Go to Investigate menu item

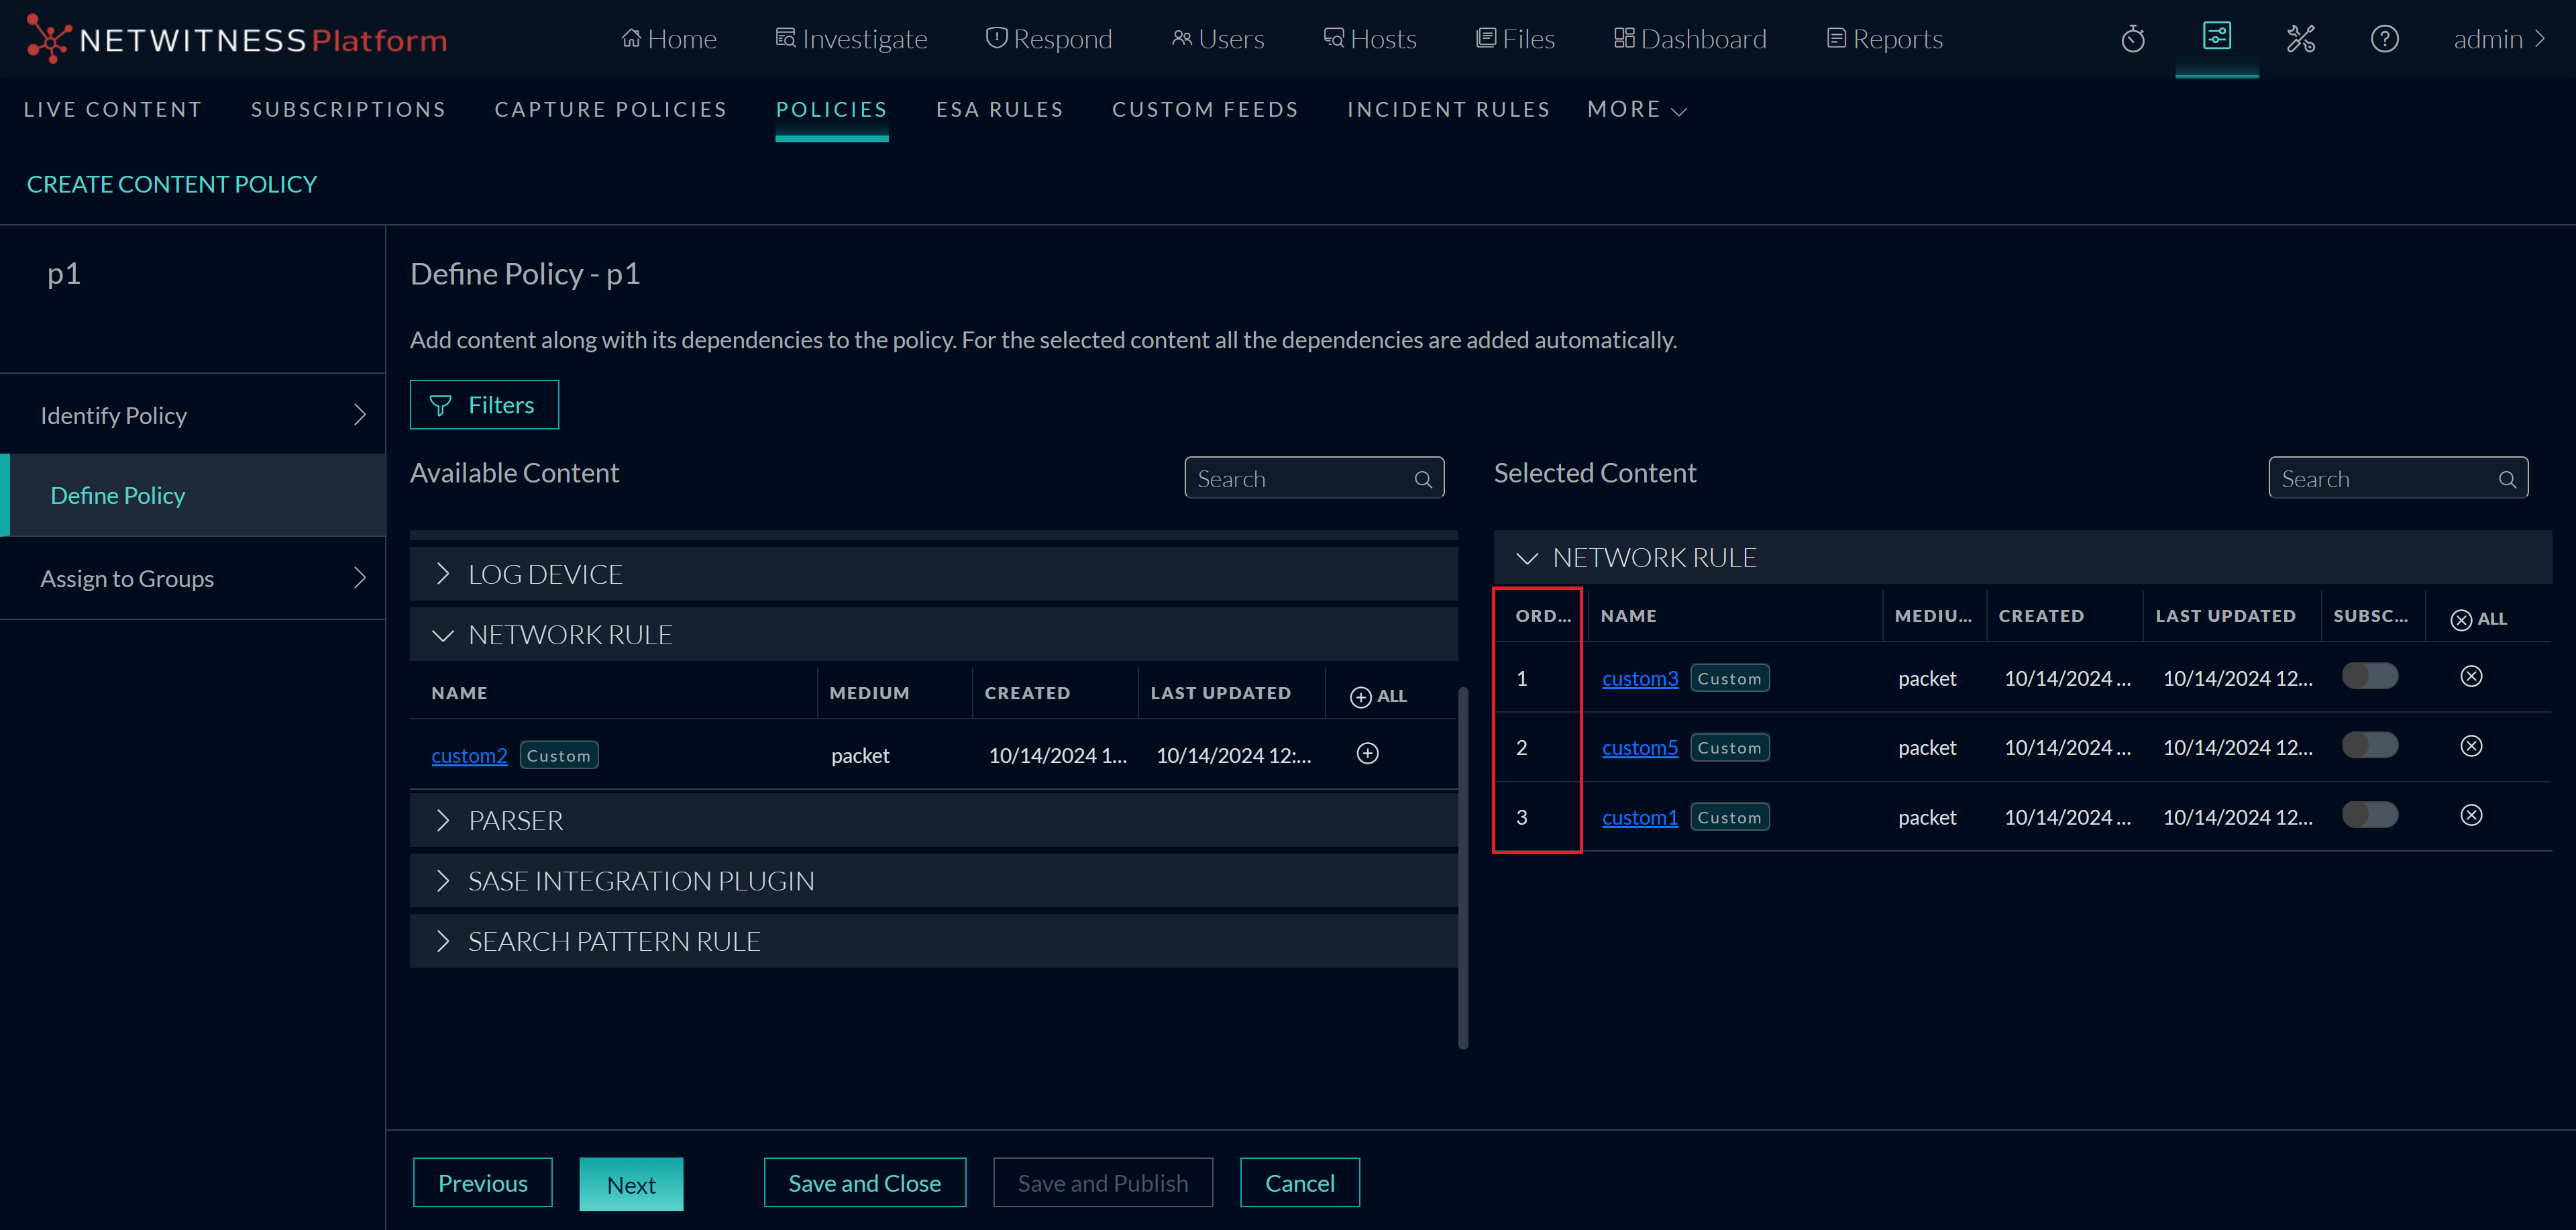[x=851, y=39]
